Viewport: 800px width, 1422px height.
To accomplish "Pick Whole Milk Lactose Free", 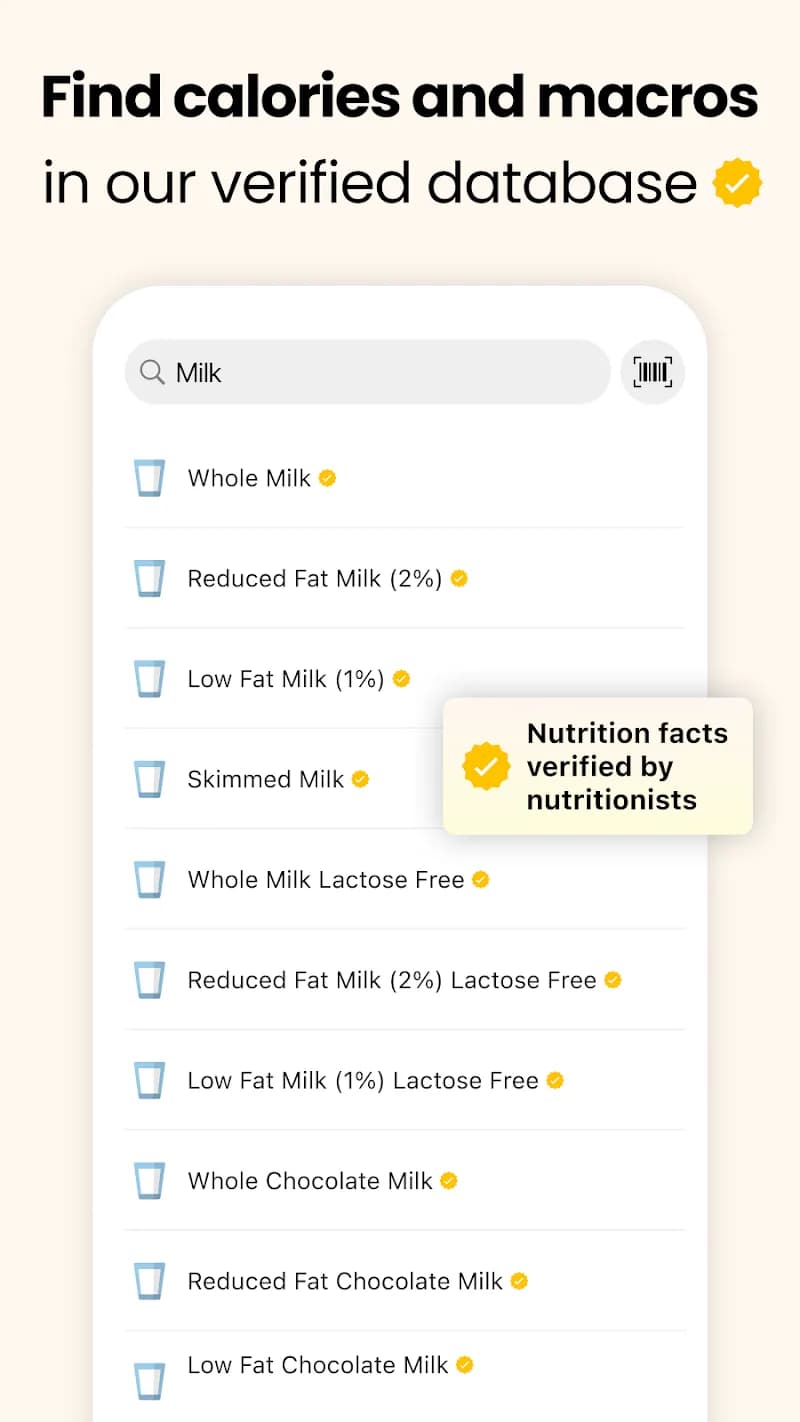I will point(326,880).
